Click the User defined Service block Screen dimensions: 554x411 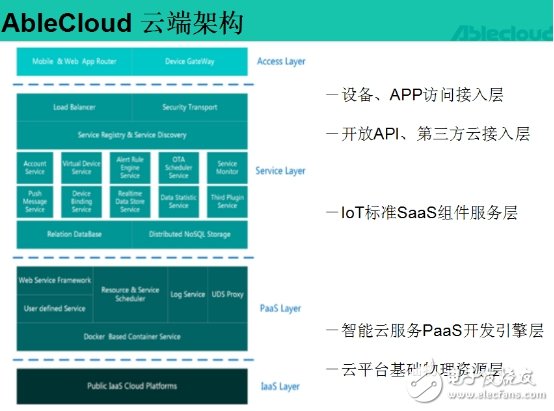[55, 309]
